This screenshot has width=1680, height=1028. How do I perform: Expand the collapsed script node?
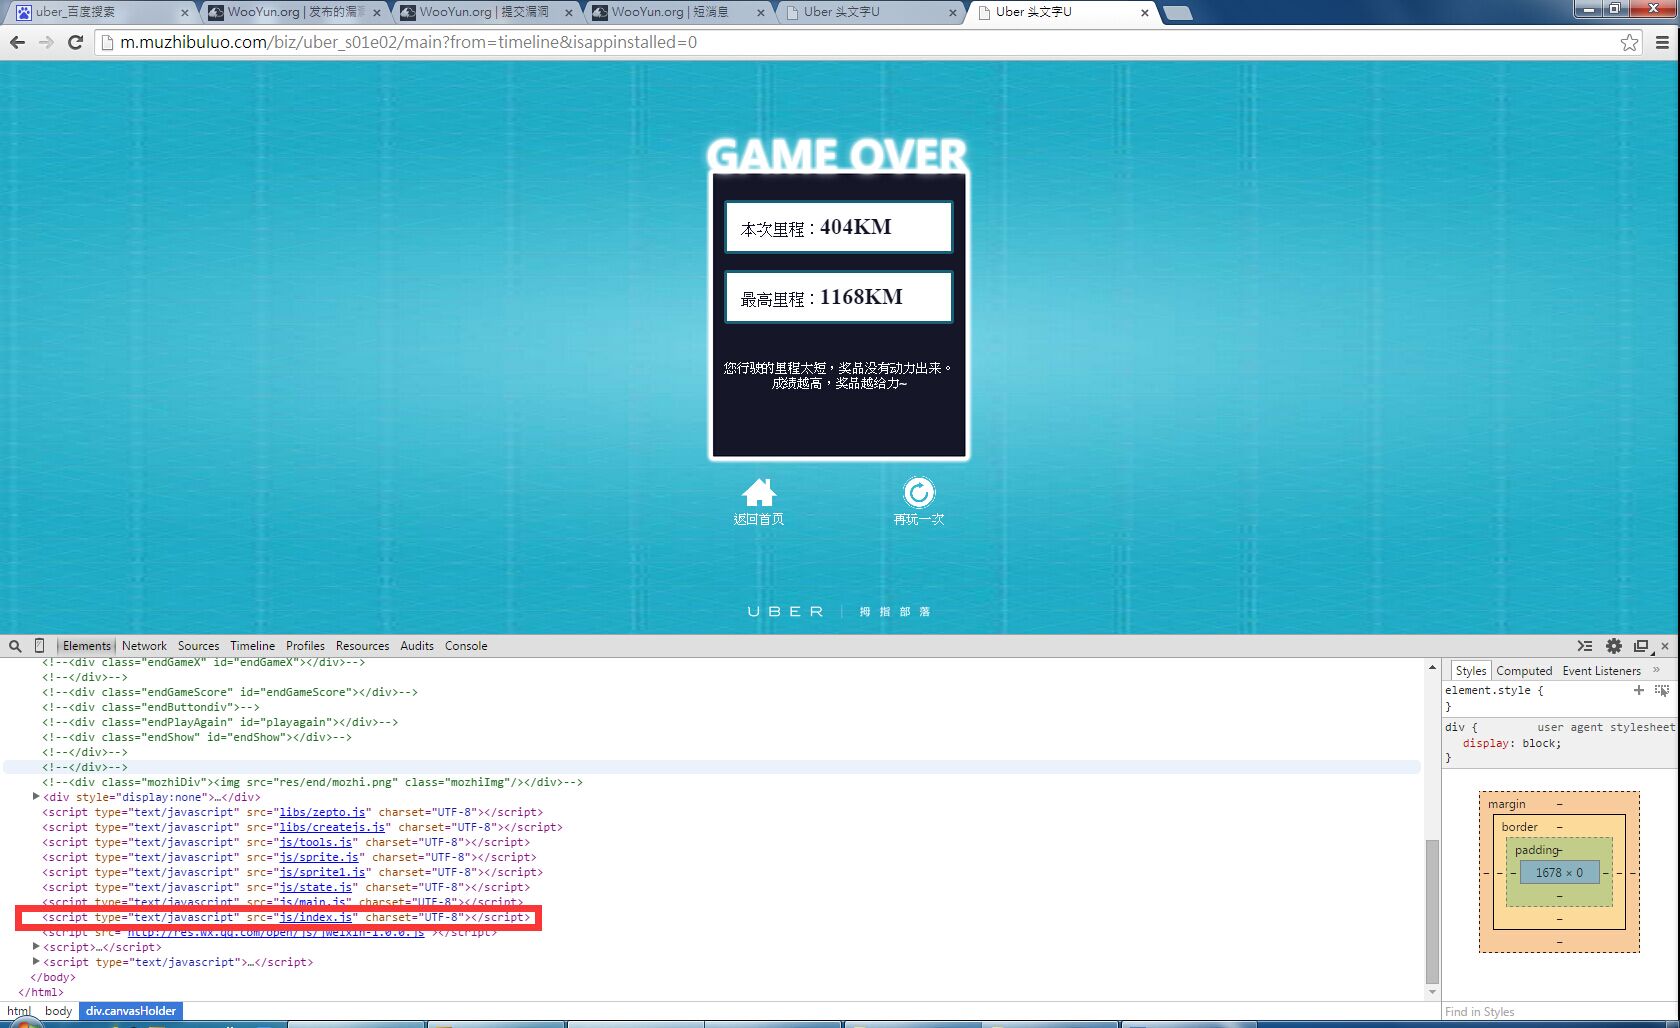pos(36,947)
